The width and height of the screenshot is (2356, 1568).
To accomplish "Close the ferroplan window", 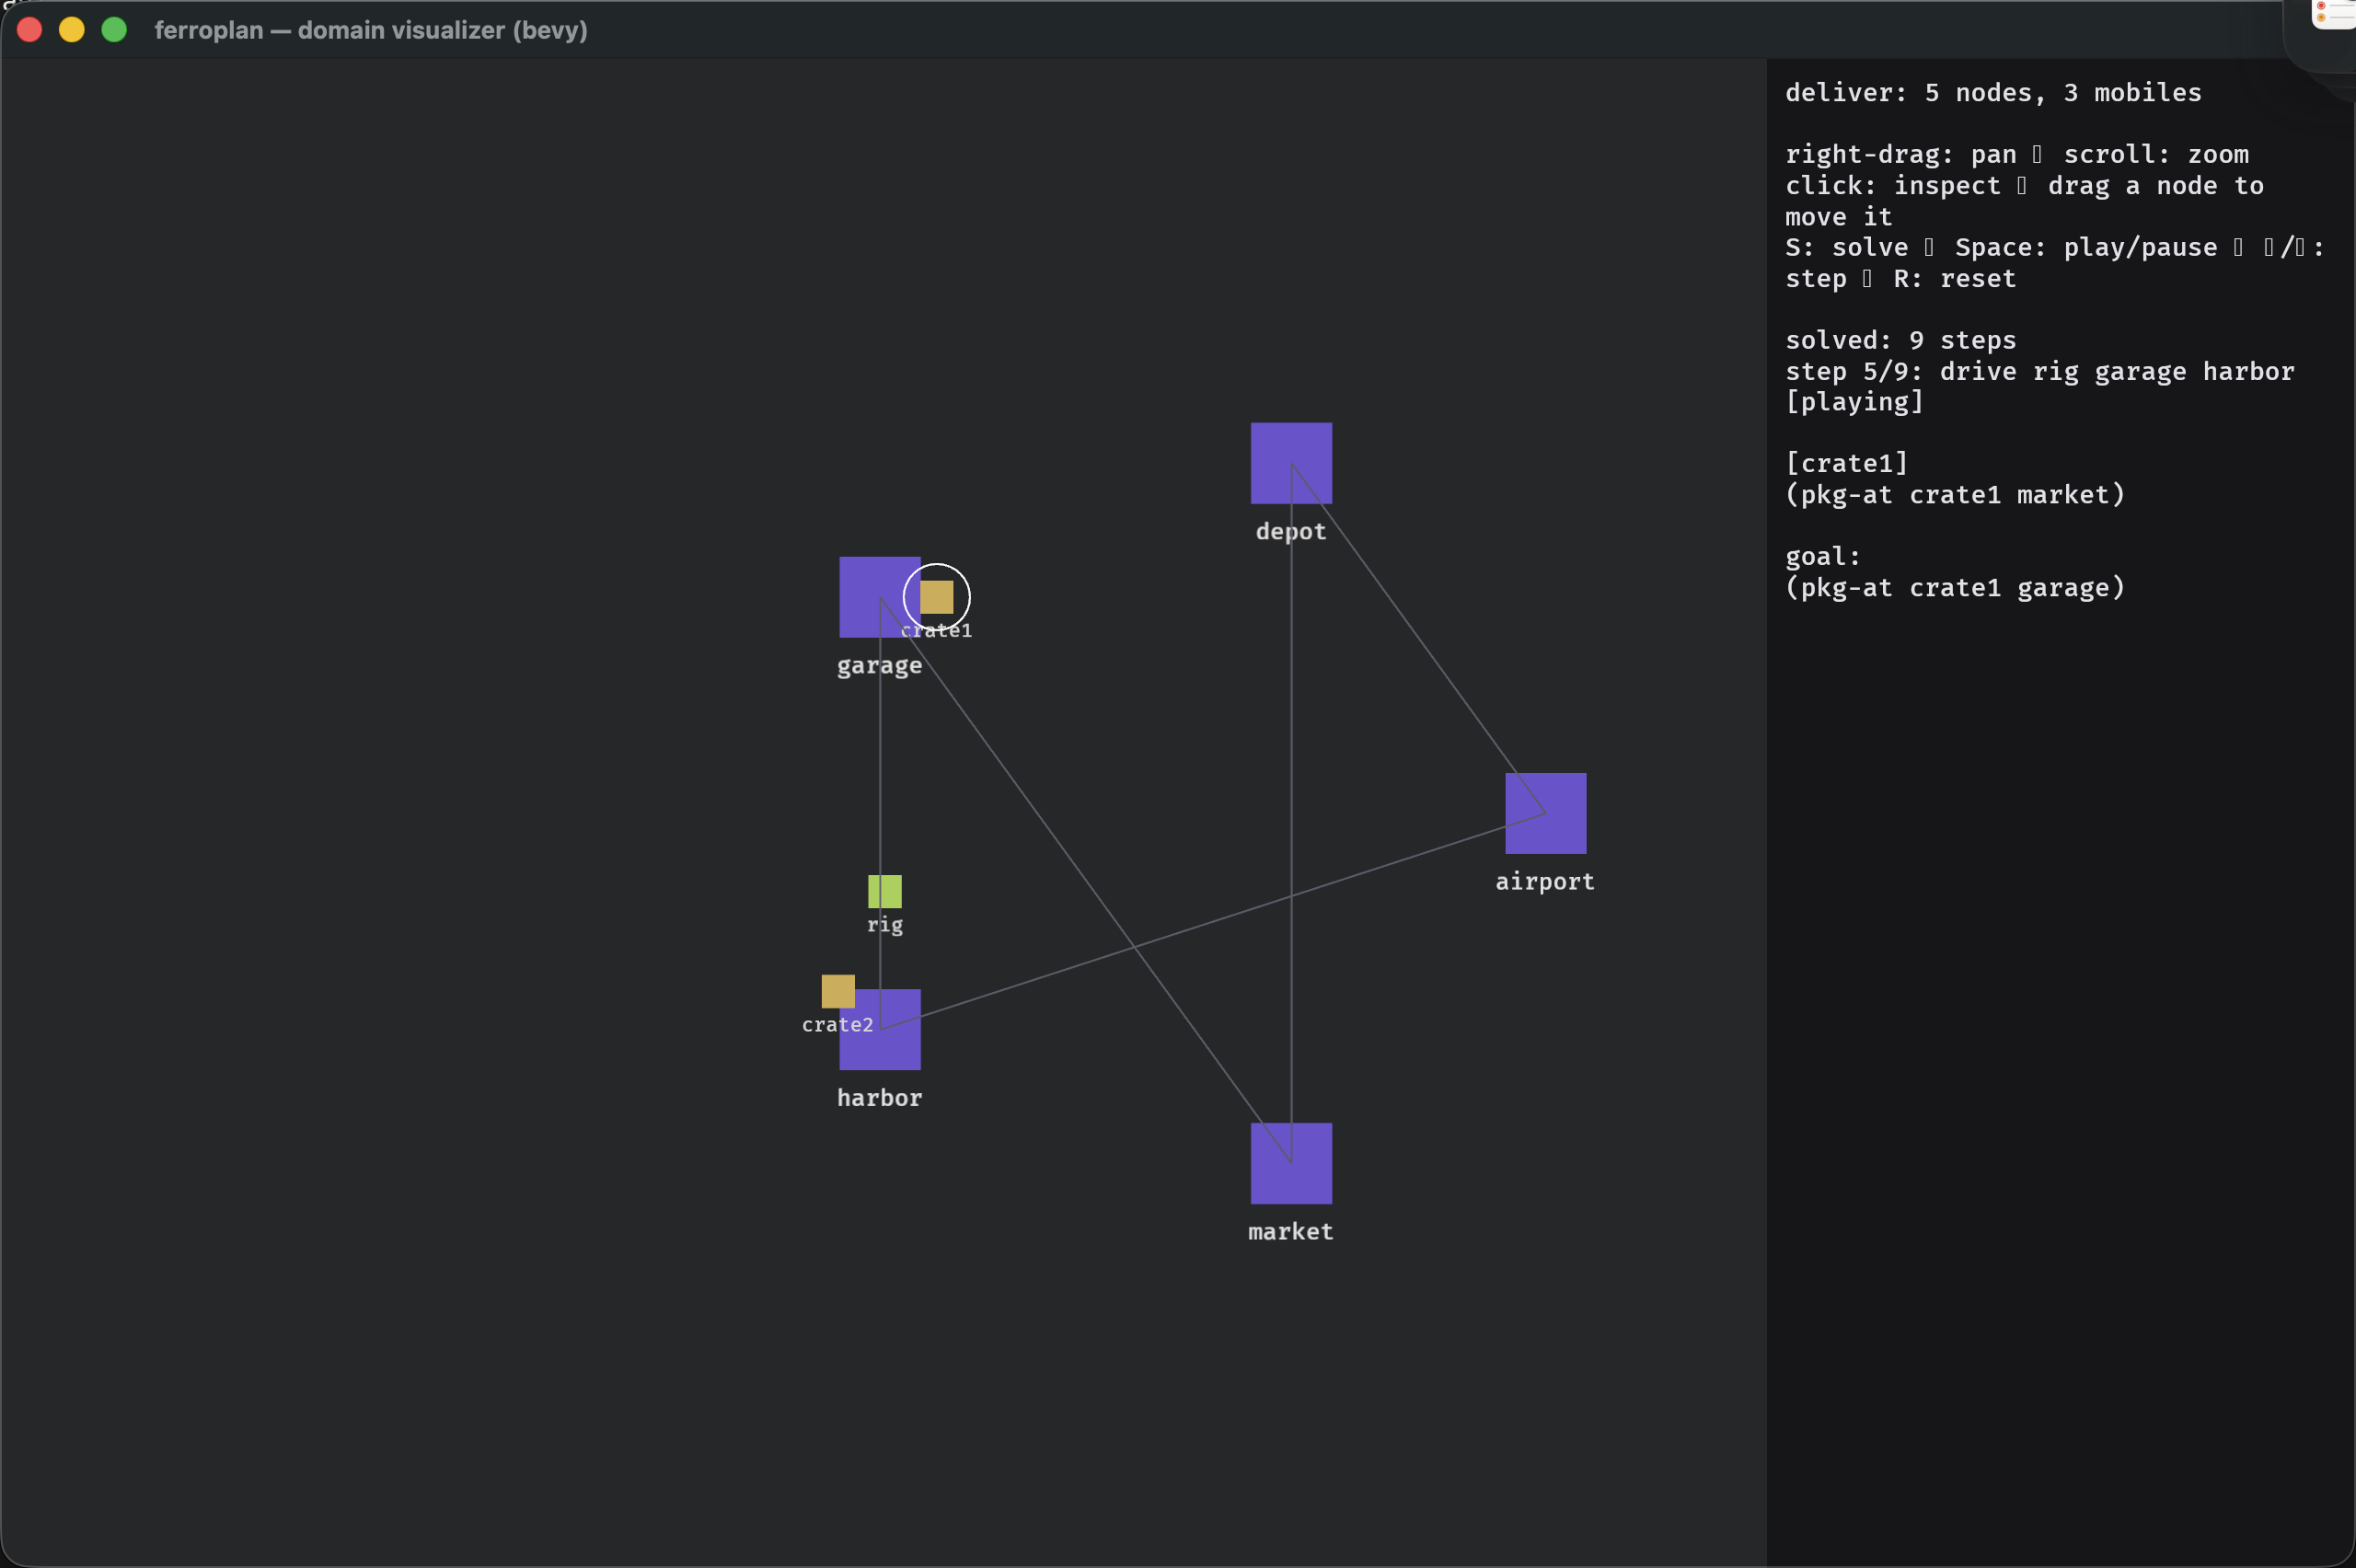I will 29,30.
